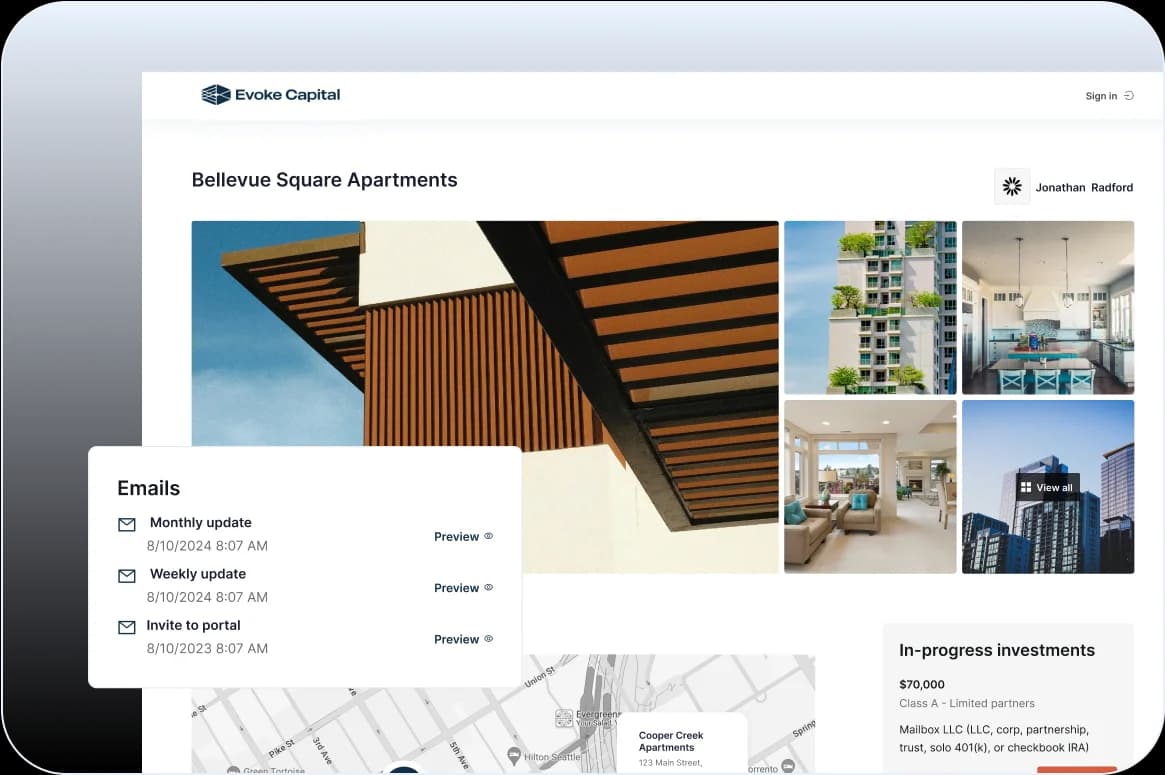Click the Sign in link
Image resolution: width=1165 pixels, height=775 pixels.
1101,96
